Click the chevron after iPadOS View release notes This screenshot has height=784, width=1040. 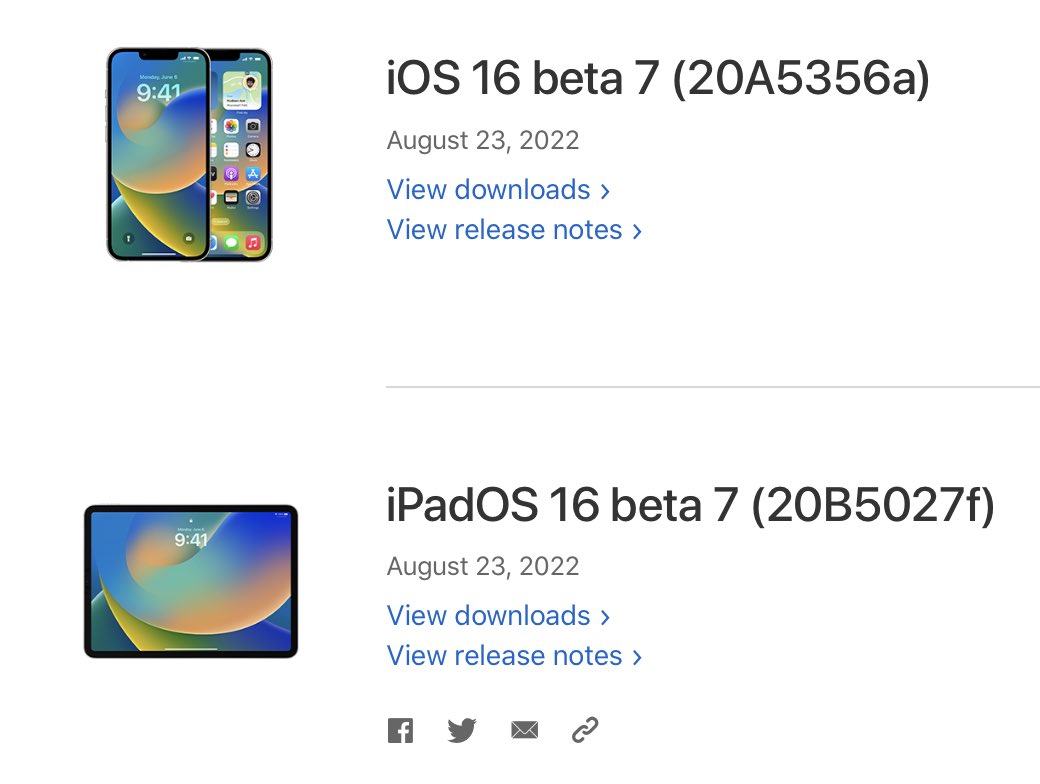tap(637, 657)
